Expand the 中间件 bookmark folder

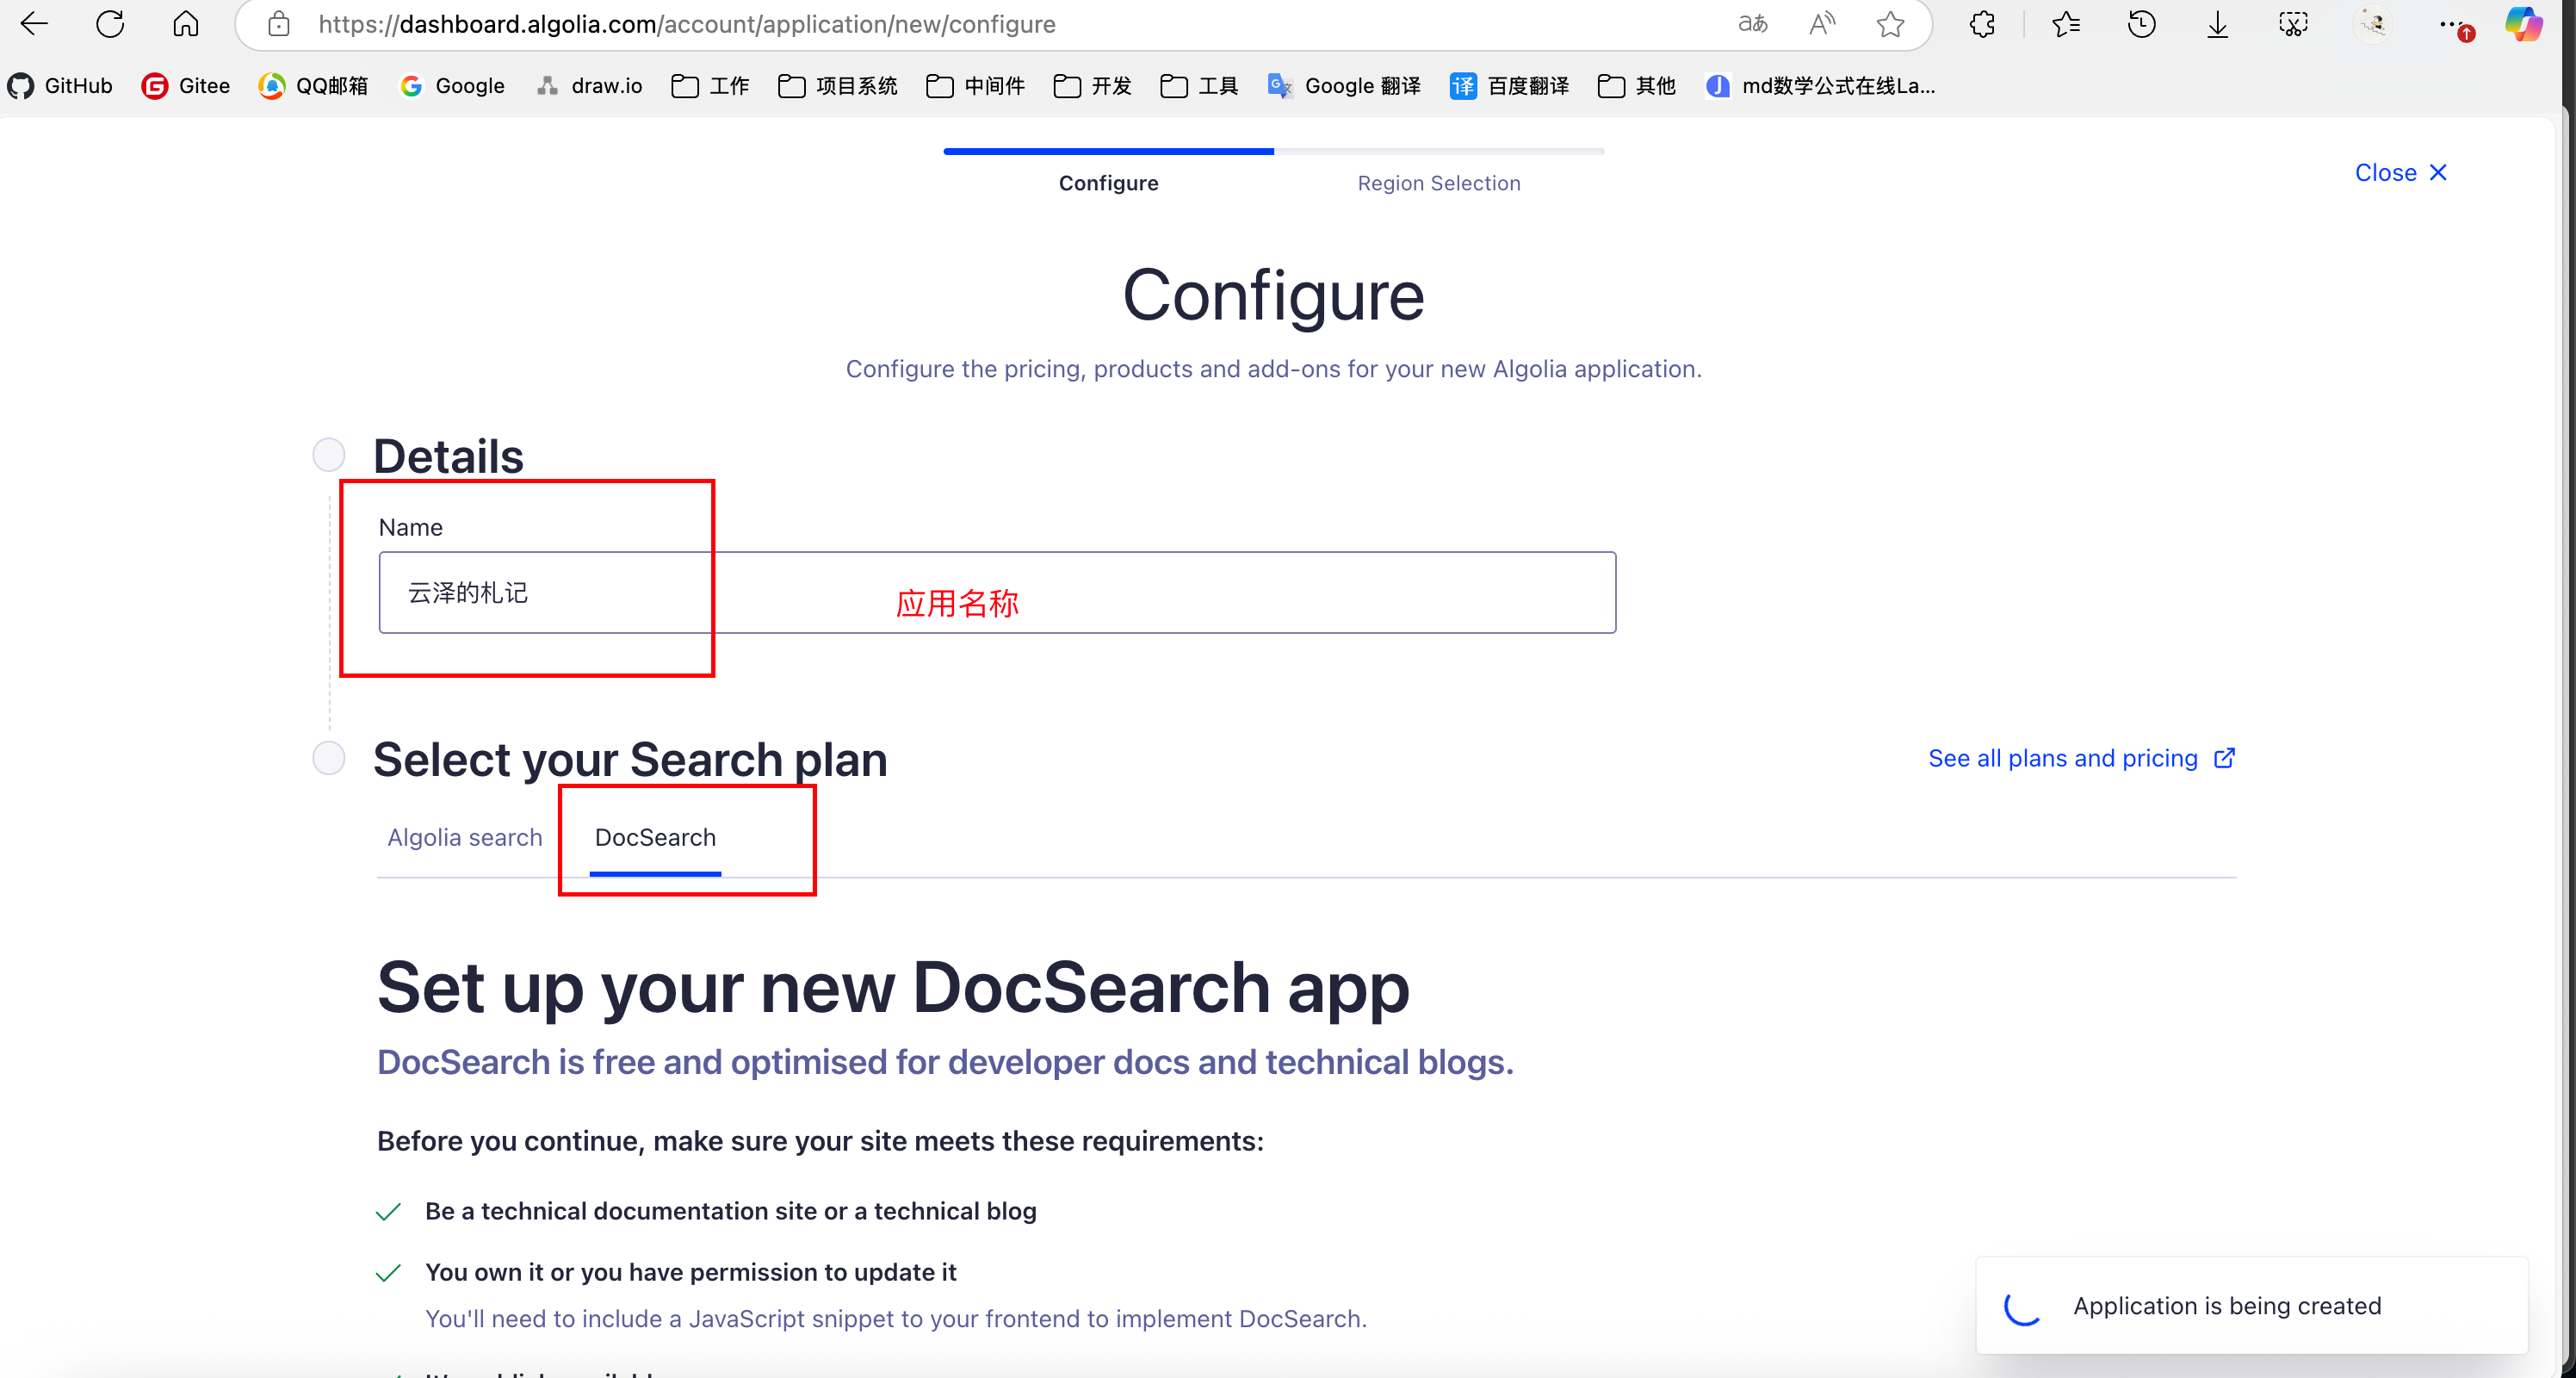coord(975,86)
